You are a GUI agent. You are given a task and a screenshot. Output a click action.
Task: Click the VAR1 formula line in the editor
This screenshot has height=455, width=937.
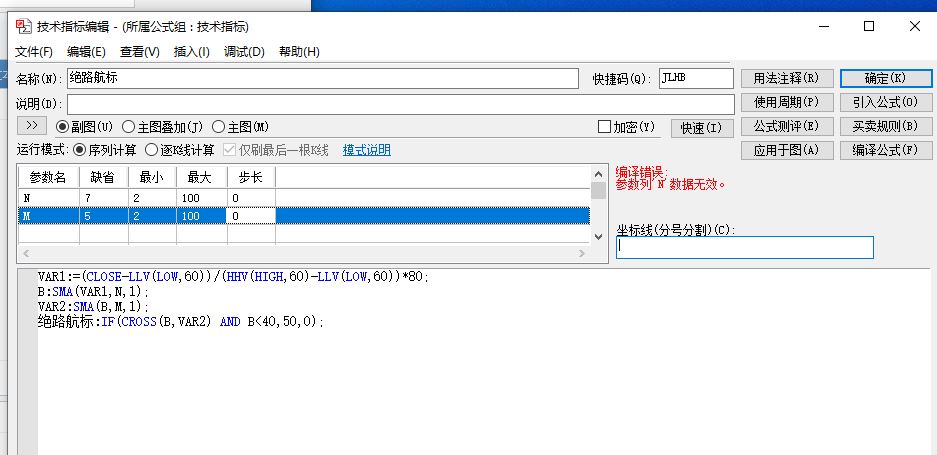click(x=234, y=277)
